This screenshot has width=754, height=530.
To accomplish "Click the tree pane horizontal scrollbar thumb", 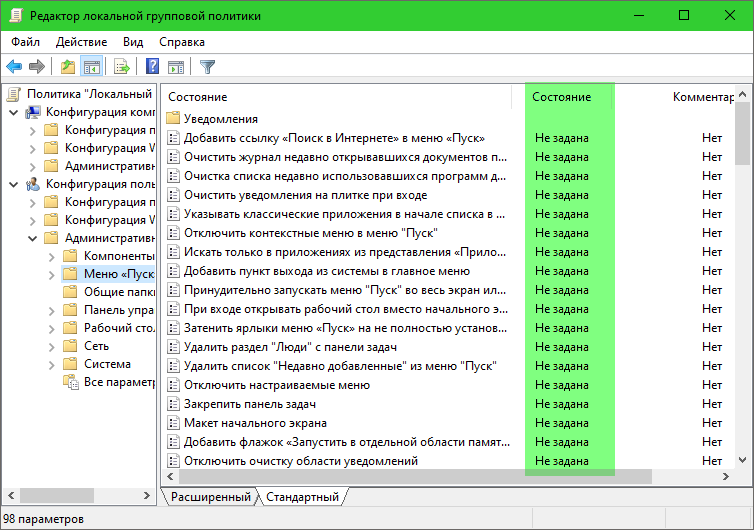I will coord(64,496).
